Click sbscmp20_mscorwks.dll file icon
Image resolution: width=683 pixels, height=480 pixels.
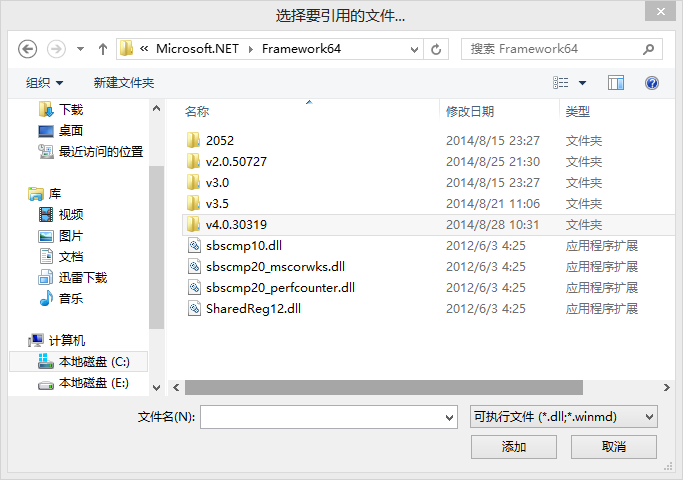(x=194, y=266)
